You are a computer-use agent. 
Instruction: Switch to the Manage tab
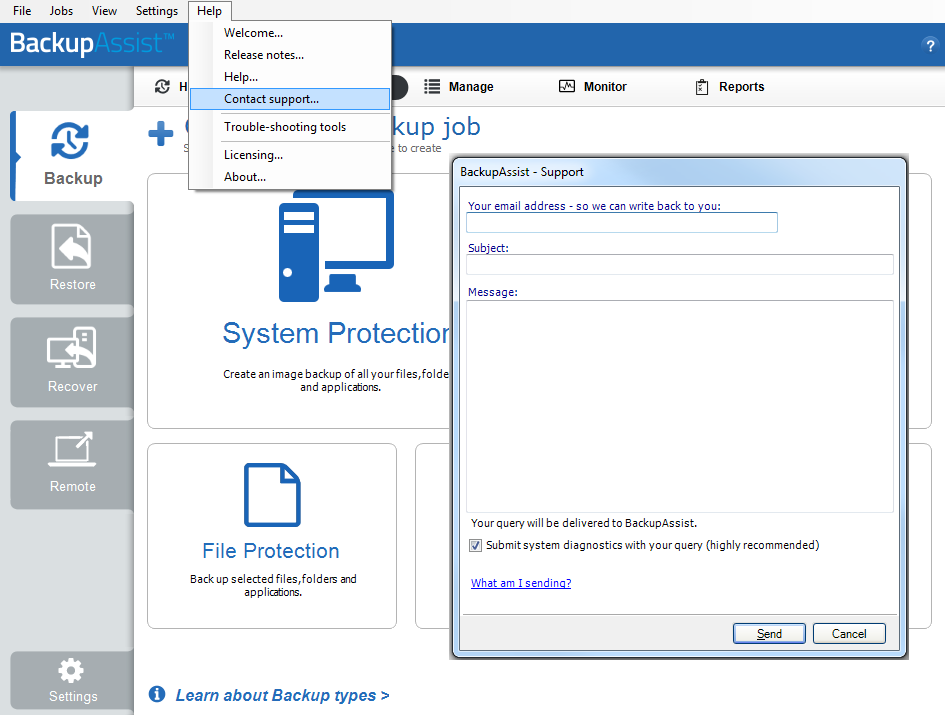coord(459,87)
